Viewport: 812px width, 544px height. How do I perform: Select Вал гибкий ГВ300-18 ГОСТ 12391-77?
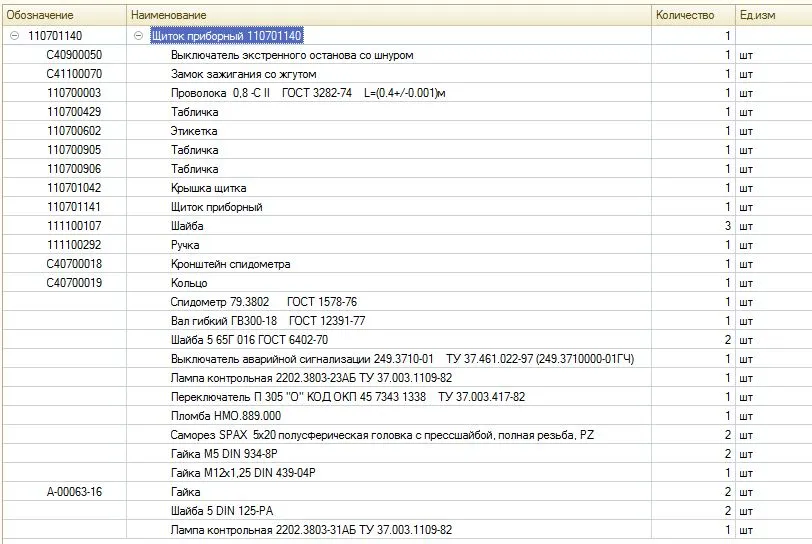pos(268,321)
